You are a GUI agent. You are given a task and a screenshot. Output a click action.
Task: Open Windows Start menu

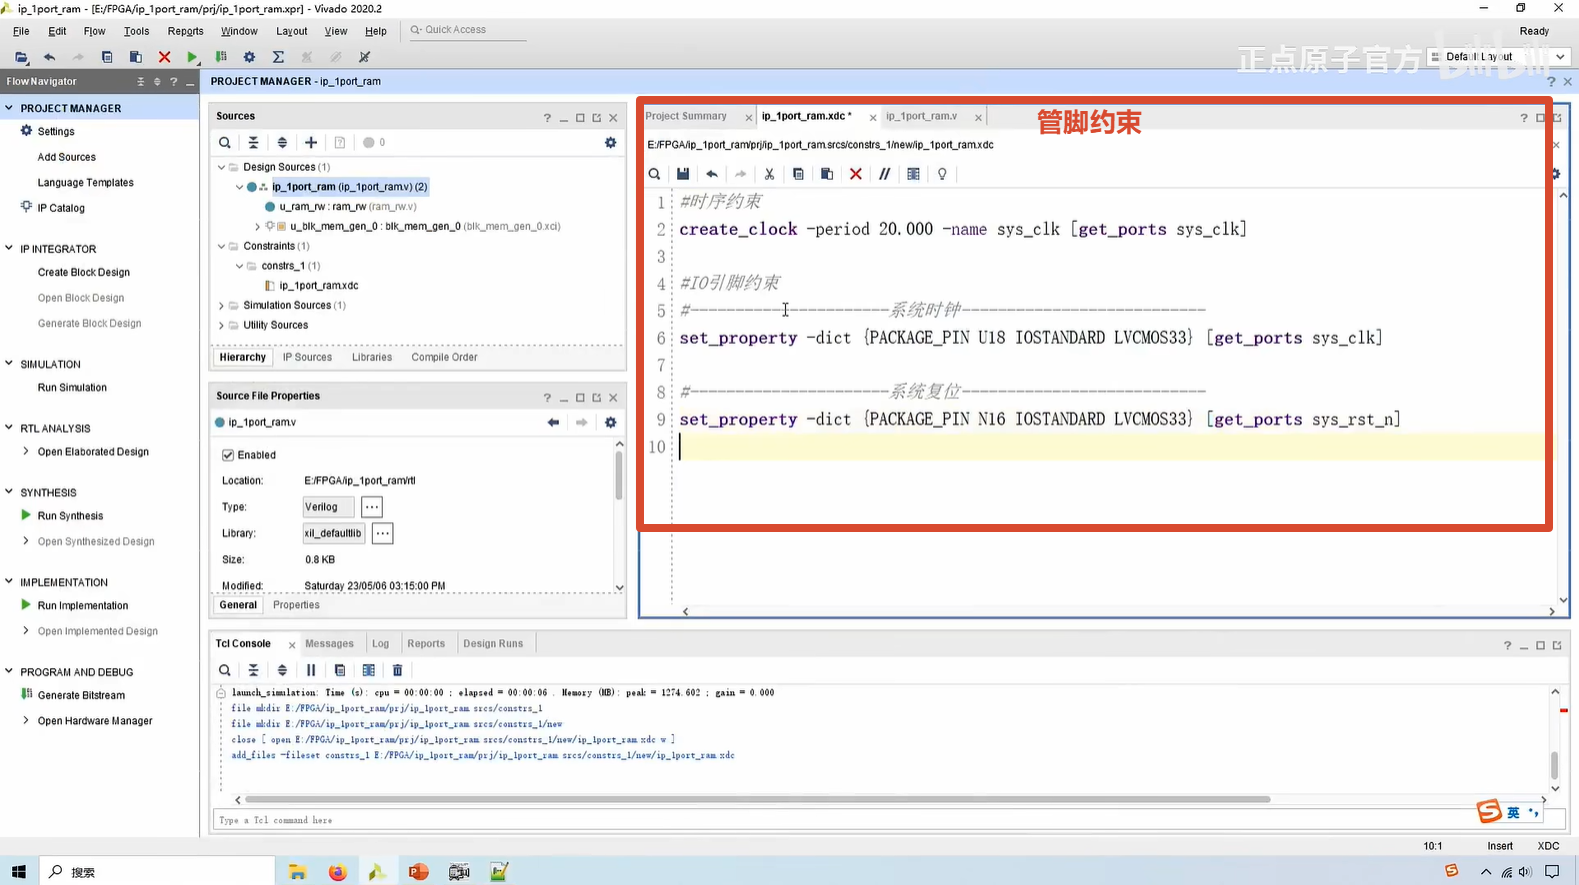coord(18,872)
